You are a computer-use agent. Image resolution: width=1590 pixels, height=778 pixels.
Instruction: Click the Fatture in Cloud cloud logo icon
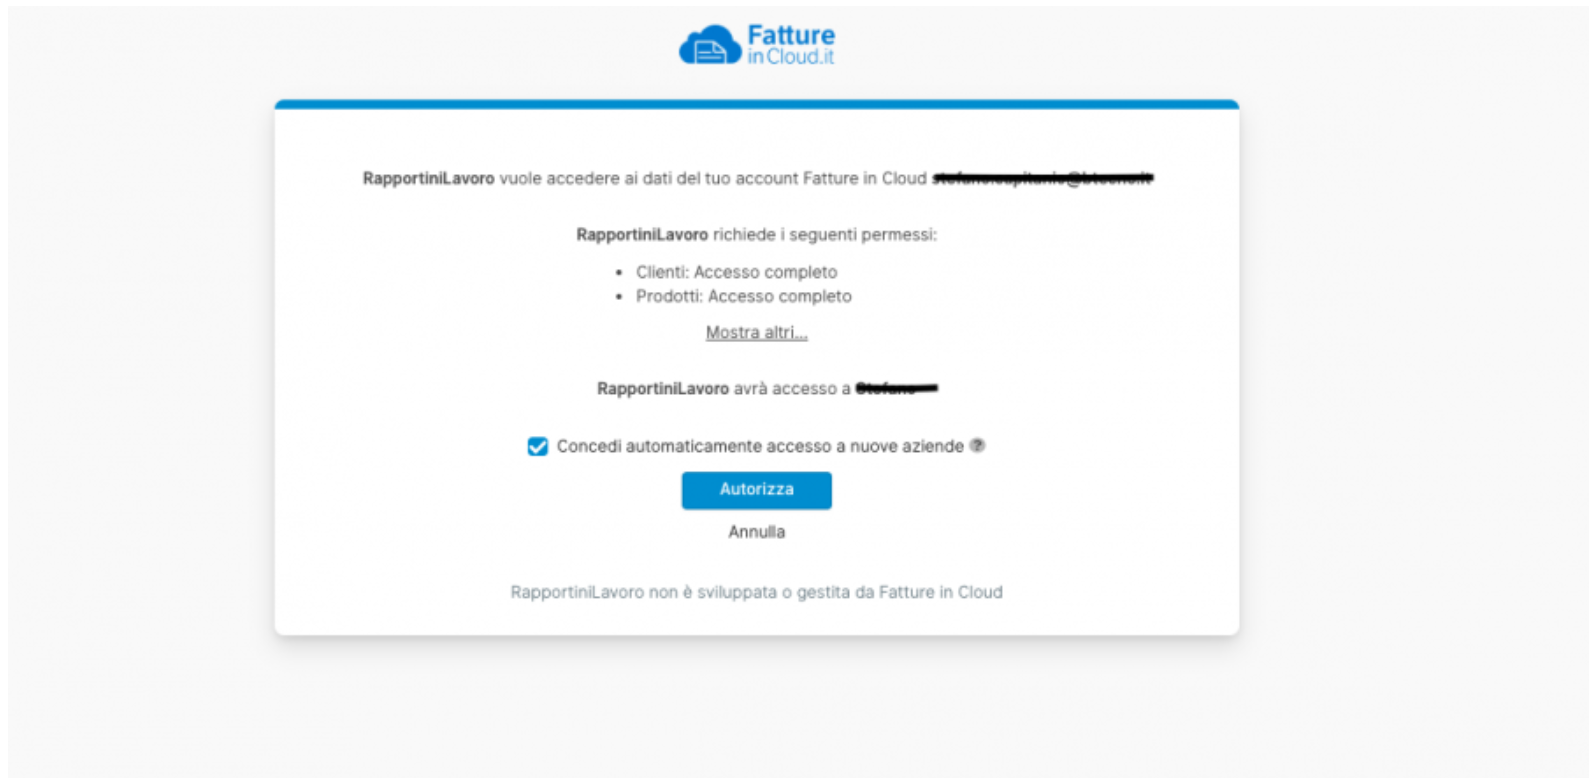coord(709,46)
